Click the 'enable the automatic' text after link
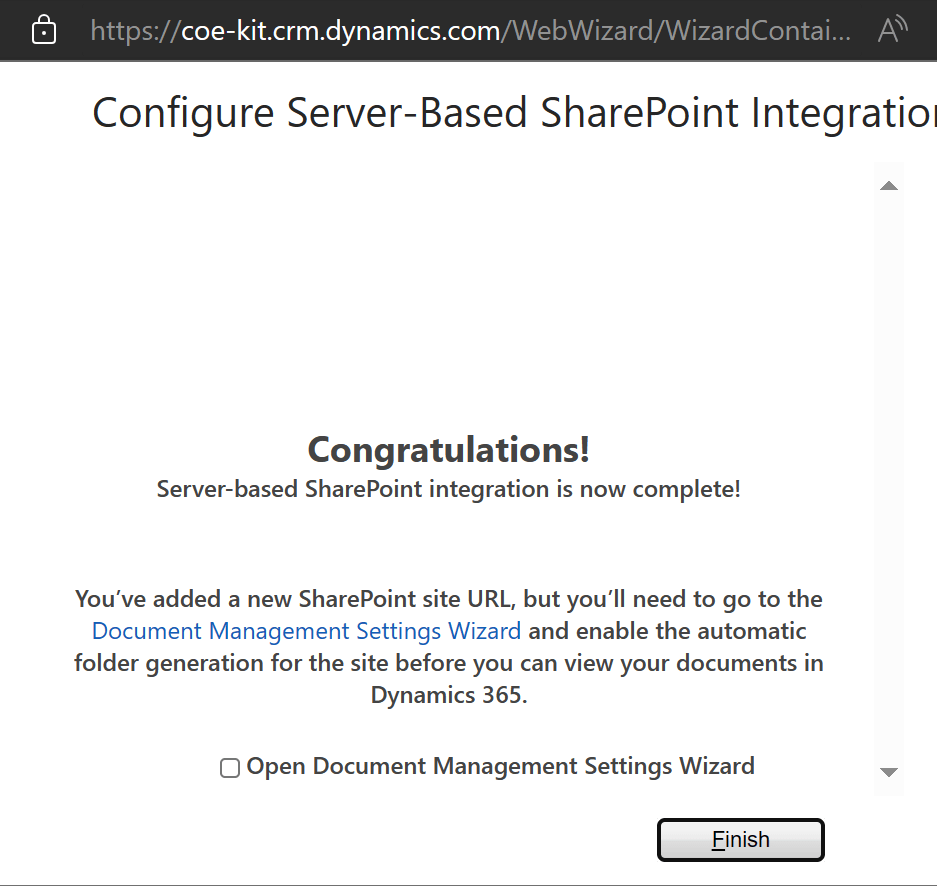This screenshot has width=937, height=886. point(666,632)
